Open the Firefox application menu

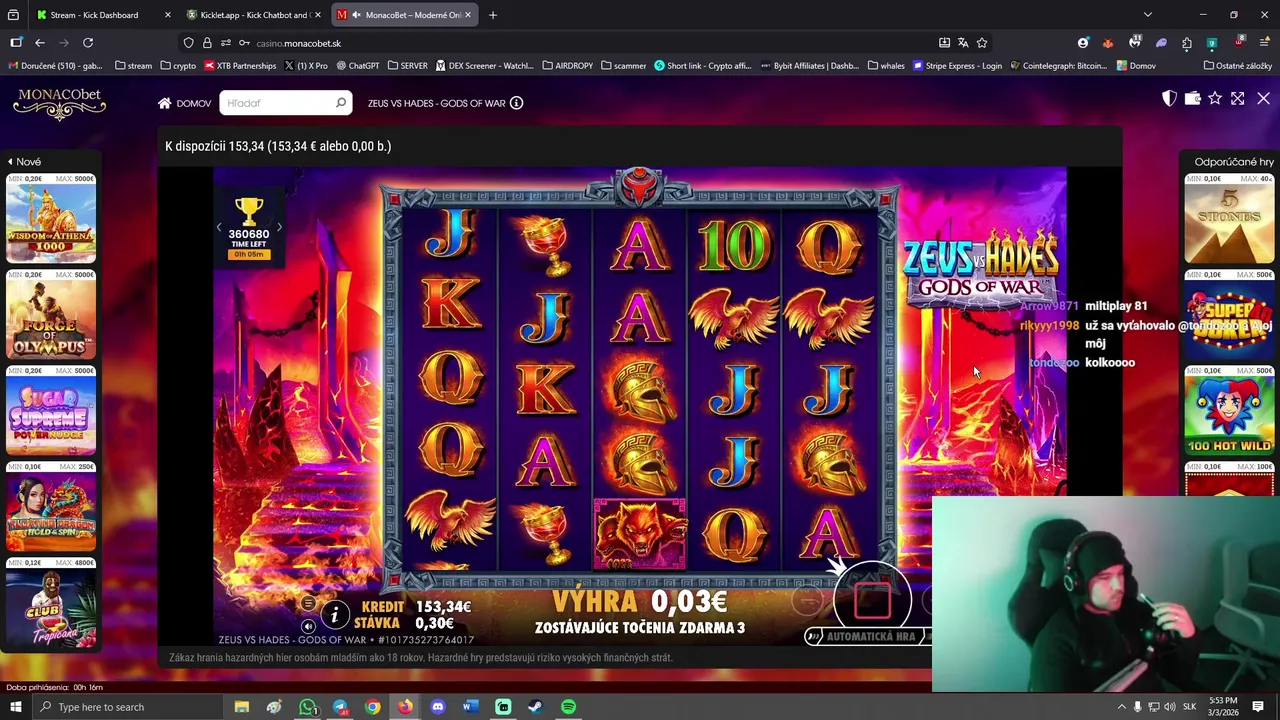[x=1264, y=43]
